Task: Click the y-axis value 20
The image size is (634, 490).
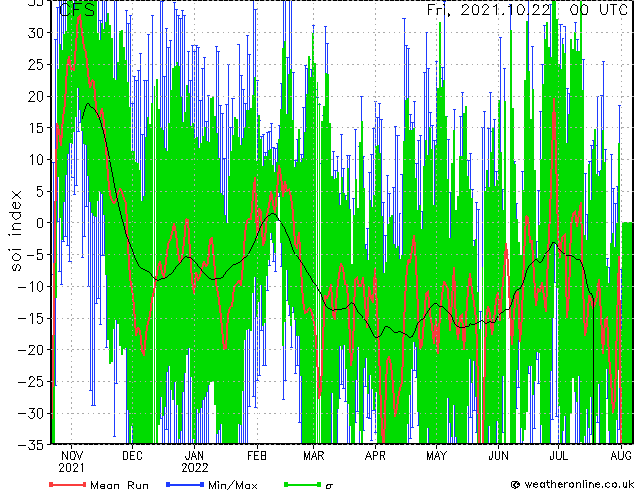Action: [34, 96]
